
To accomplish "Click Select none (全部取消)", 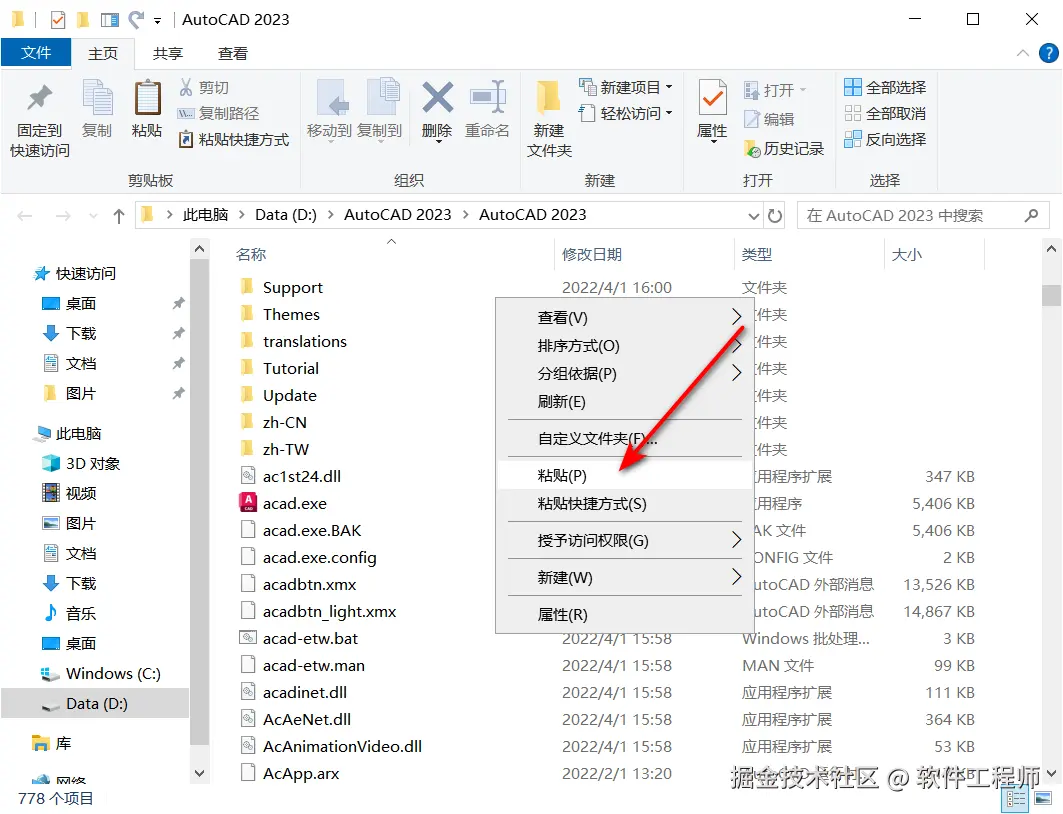I will [885, 113].
